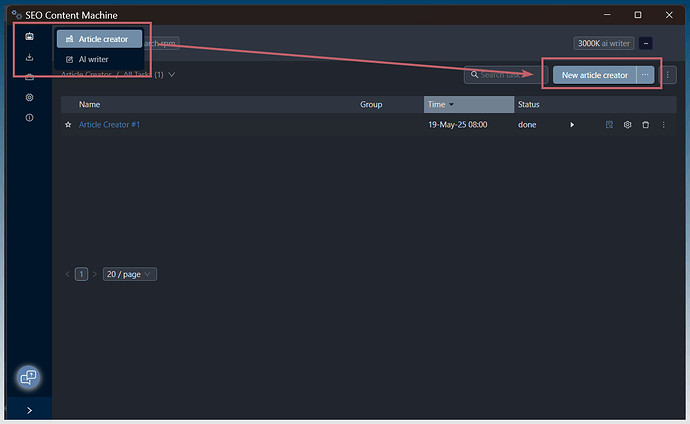690x424 pixels.
Task: Star the Article Creator #1 task
Action: click(68, 124)
